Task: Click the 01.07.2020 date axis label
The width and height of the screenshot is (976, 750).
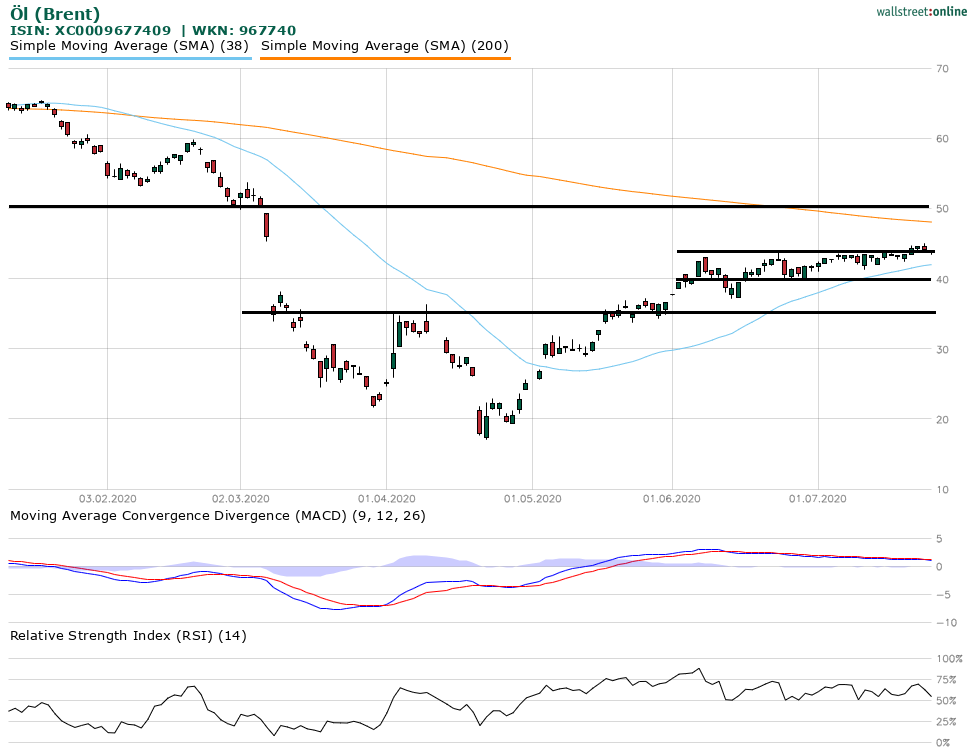Action: point(818,498)
